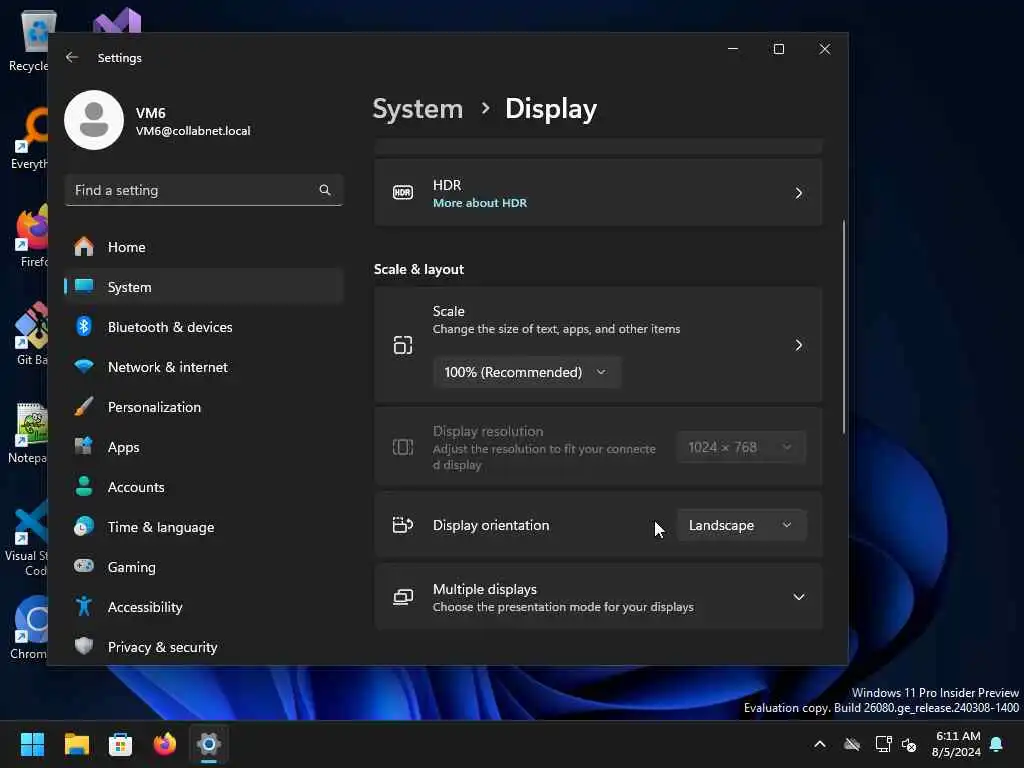Open Personalization settings
This screenshot has height=768, width=1024.
(x=204, y=407)
